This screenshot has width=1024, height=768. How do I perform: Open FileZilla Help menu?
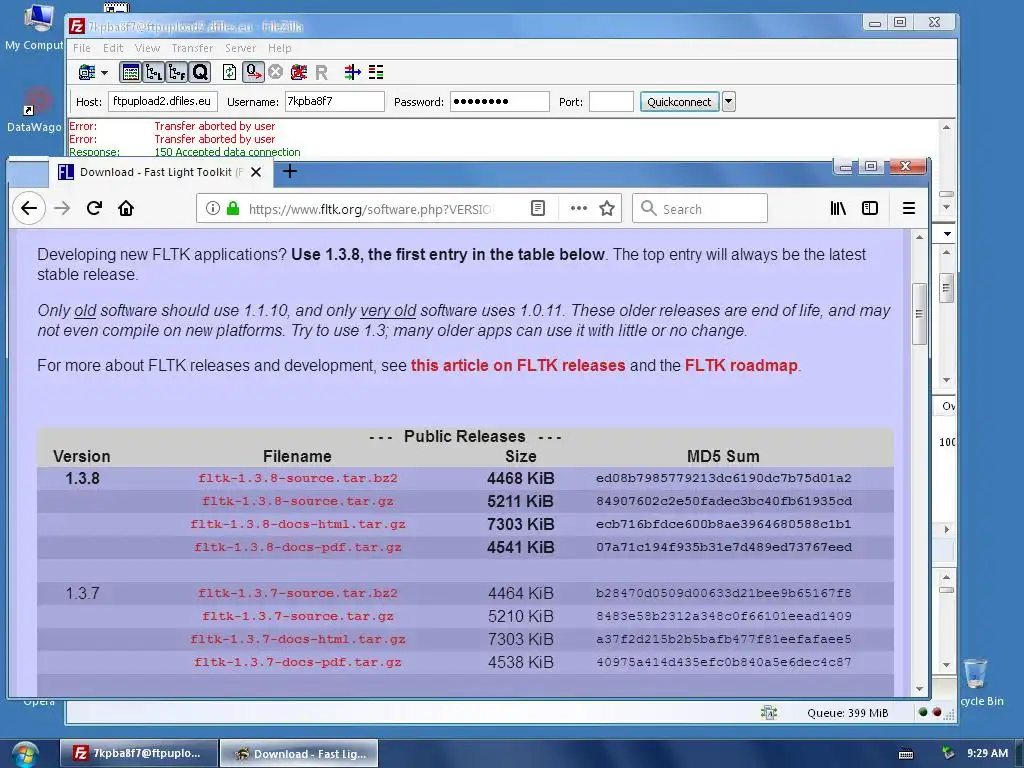pyautogui.click(x=280, y=48)
